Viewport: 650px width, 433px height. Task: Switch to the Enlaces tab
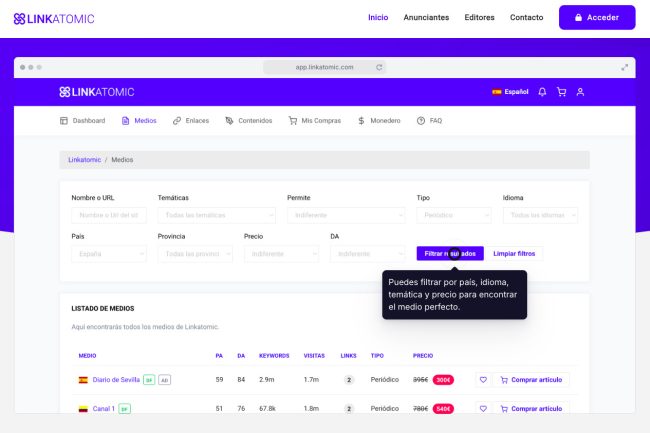[x=191, y=121]
